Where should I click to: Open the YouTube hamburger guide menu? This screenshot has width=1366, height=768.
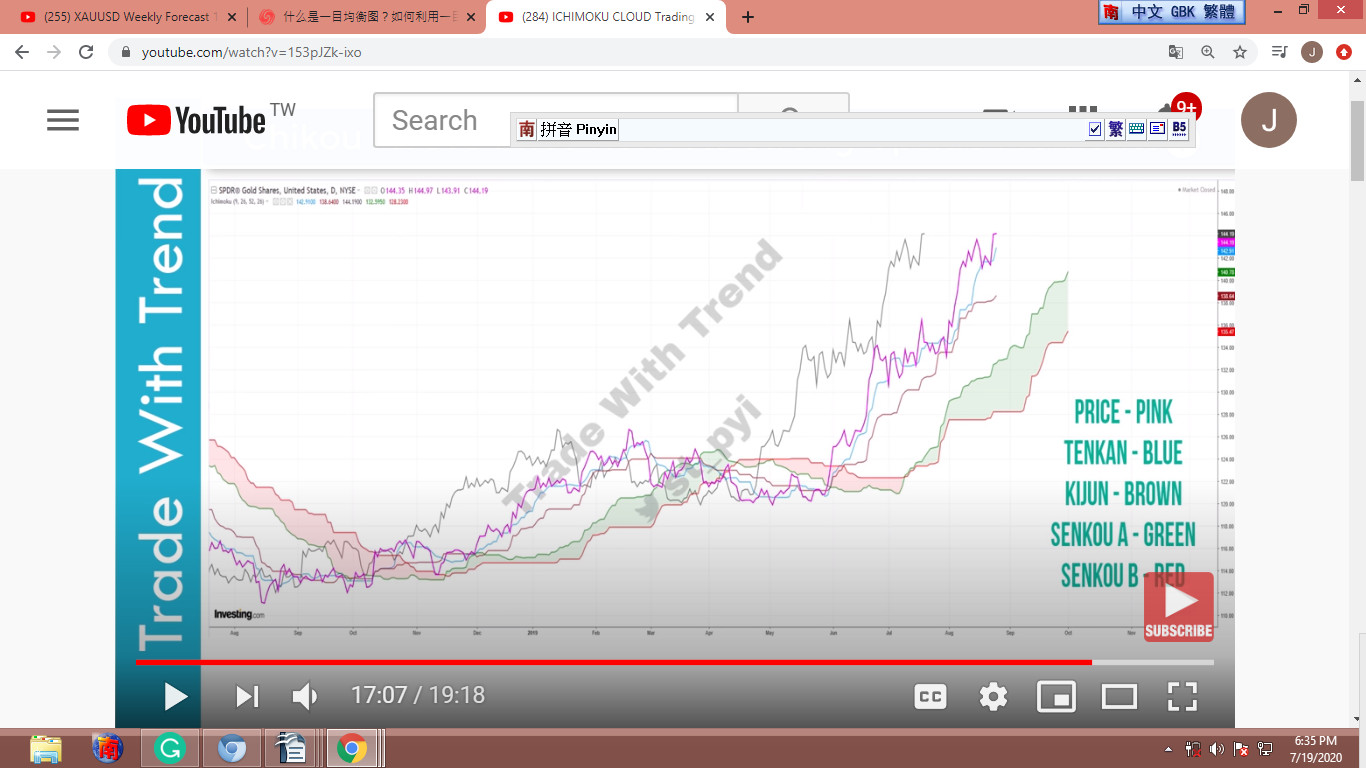click(62, 120)
